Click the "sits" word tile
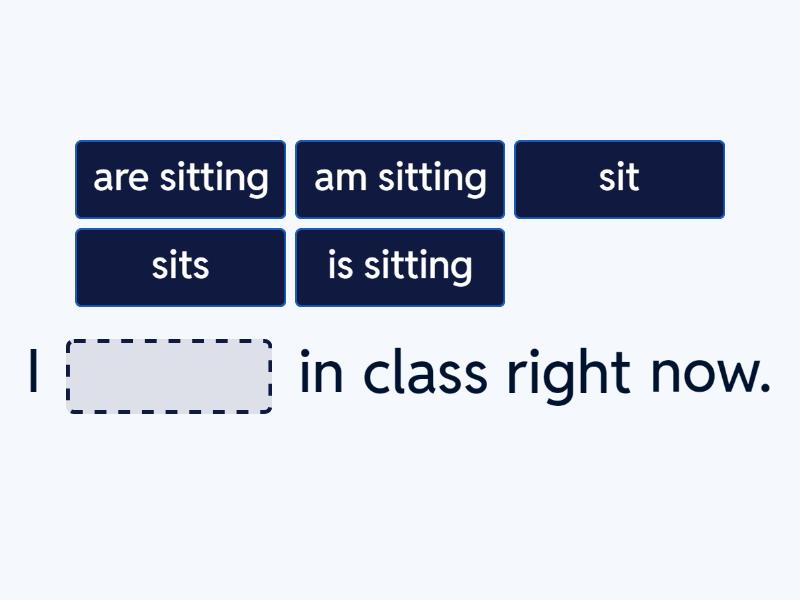This screenshot has width=800, height=600. point(180,267)
